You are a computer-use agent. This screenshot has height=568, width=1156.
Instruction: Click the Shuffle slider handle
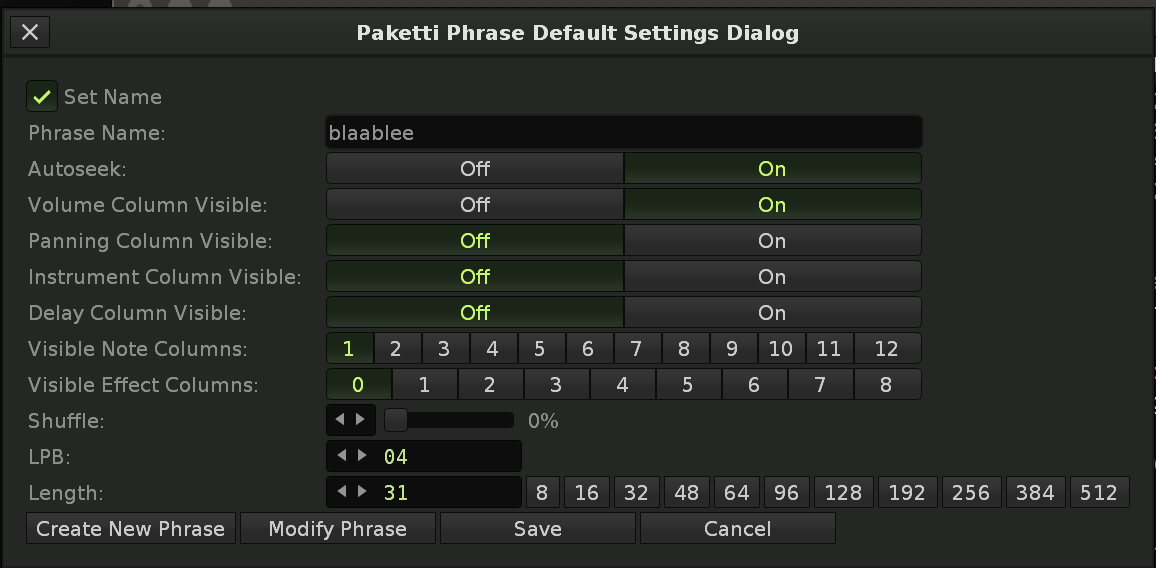(396, 421)
